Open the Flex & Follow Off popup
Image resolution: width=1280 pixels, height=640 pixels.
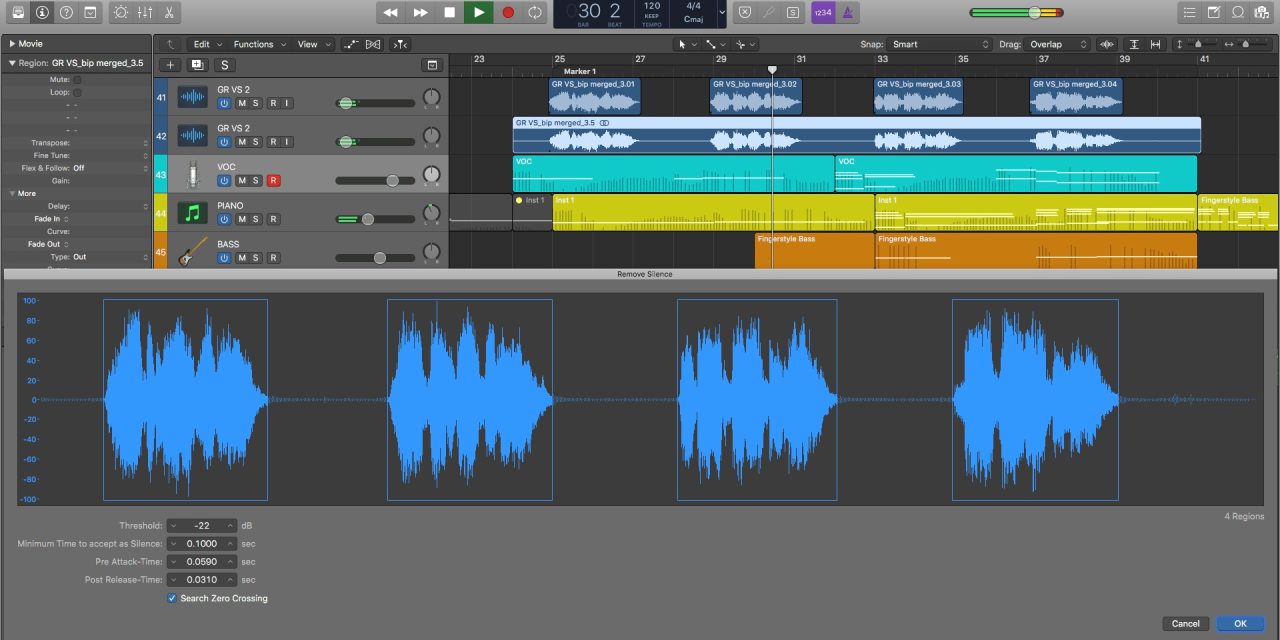(110, 168)
